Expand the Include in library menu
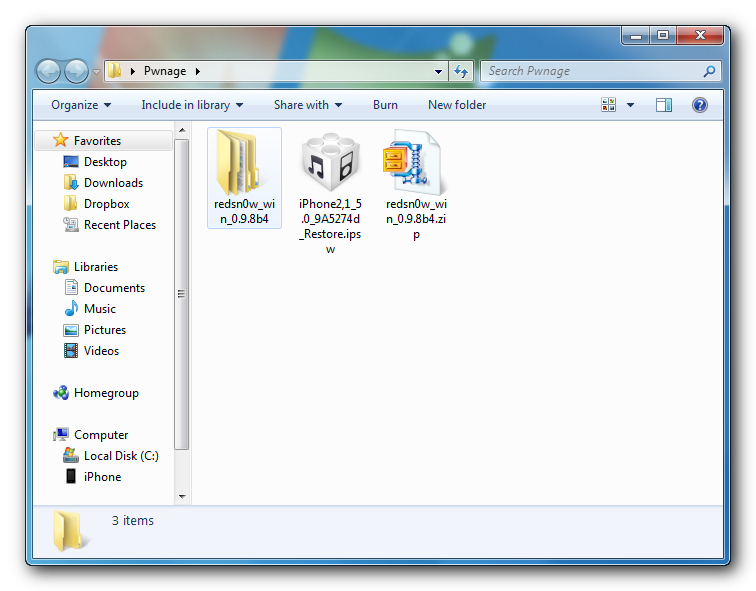756x591 pixels. pyautogui.click(x=192, y=105)
